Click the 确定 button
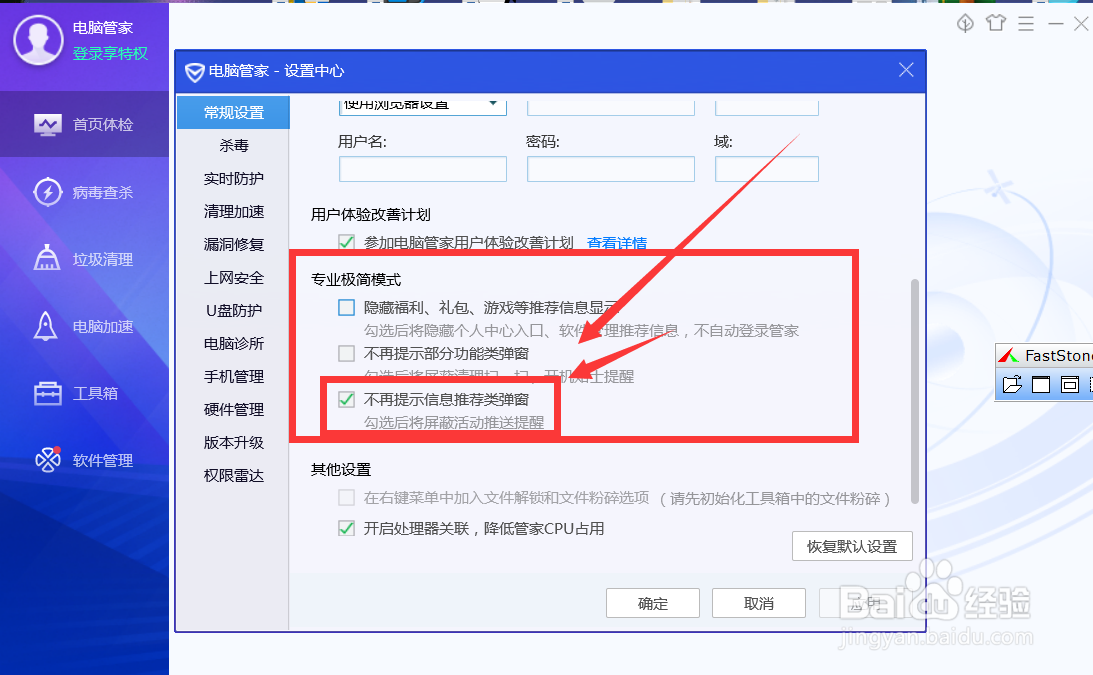Image resolution: width=1093 pixels, height=675 pixels. point(652,603)
